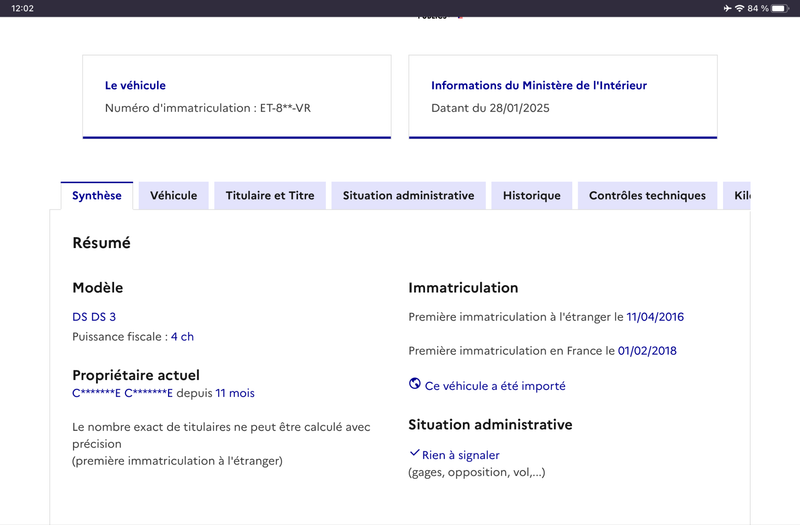This screenshot has height=525, width=800.
Task: Click the 'Rien à signaler' status text
Action: coord(461,455)
